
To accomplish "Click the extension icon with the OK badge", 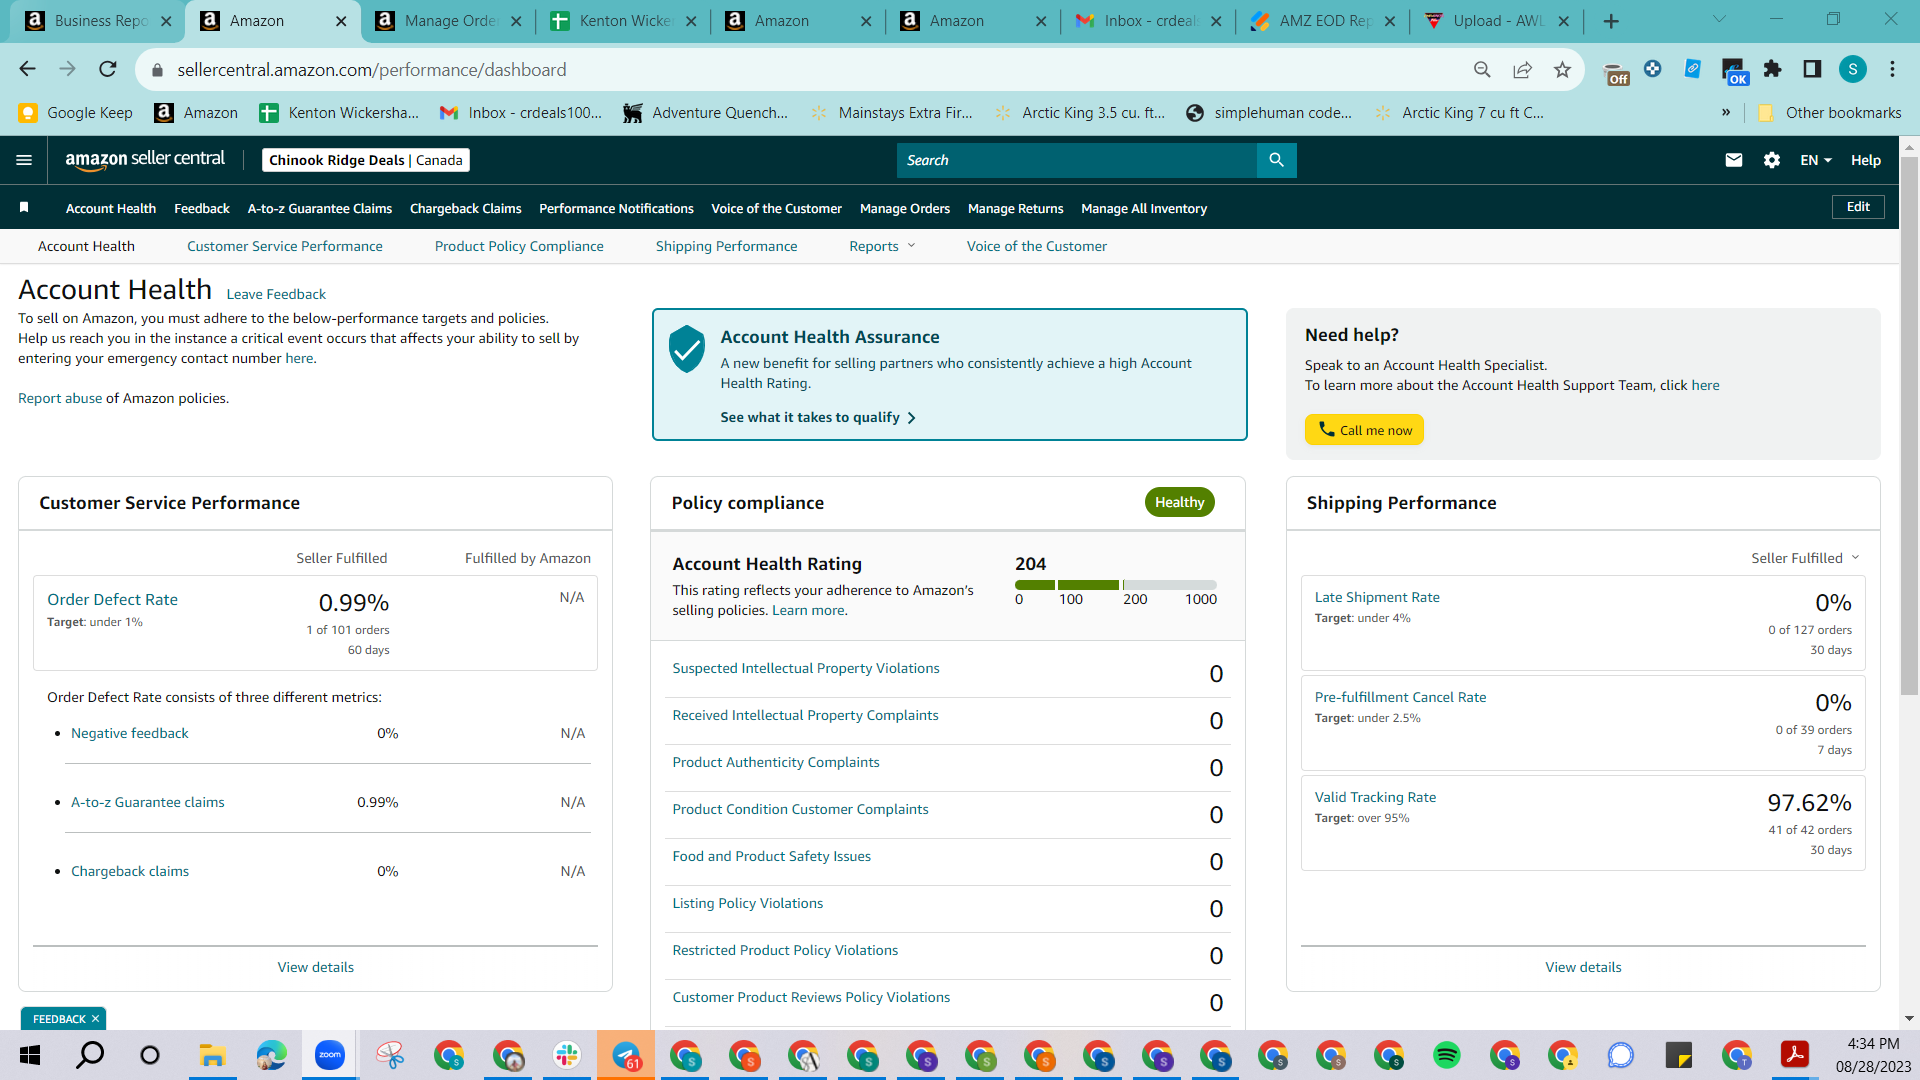I will tap(1734, 72).
